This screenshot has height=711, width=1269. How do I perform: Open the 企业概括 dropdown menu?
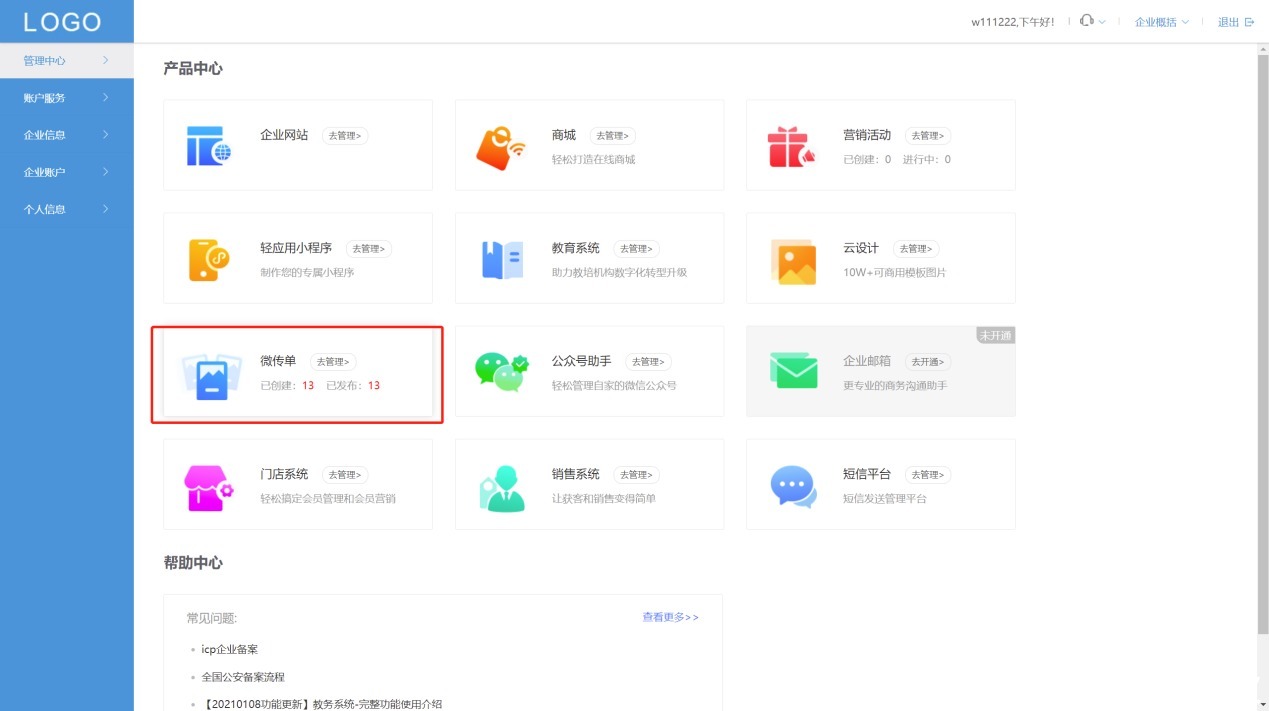[x=1157, y=20]
